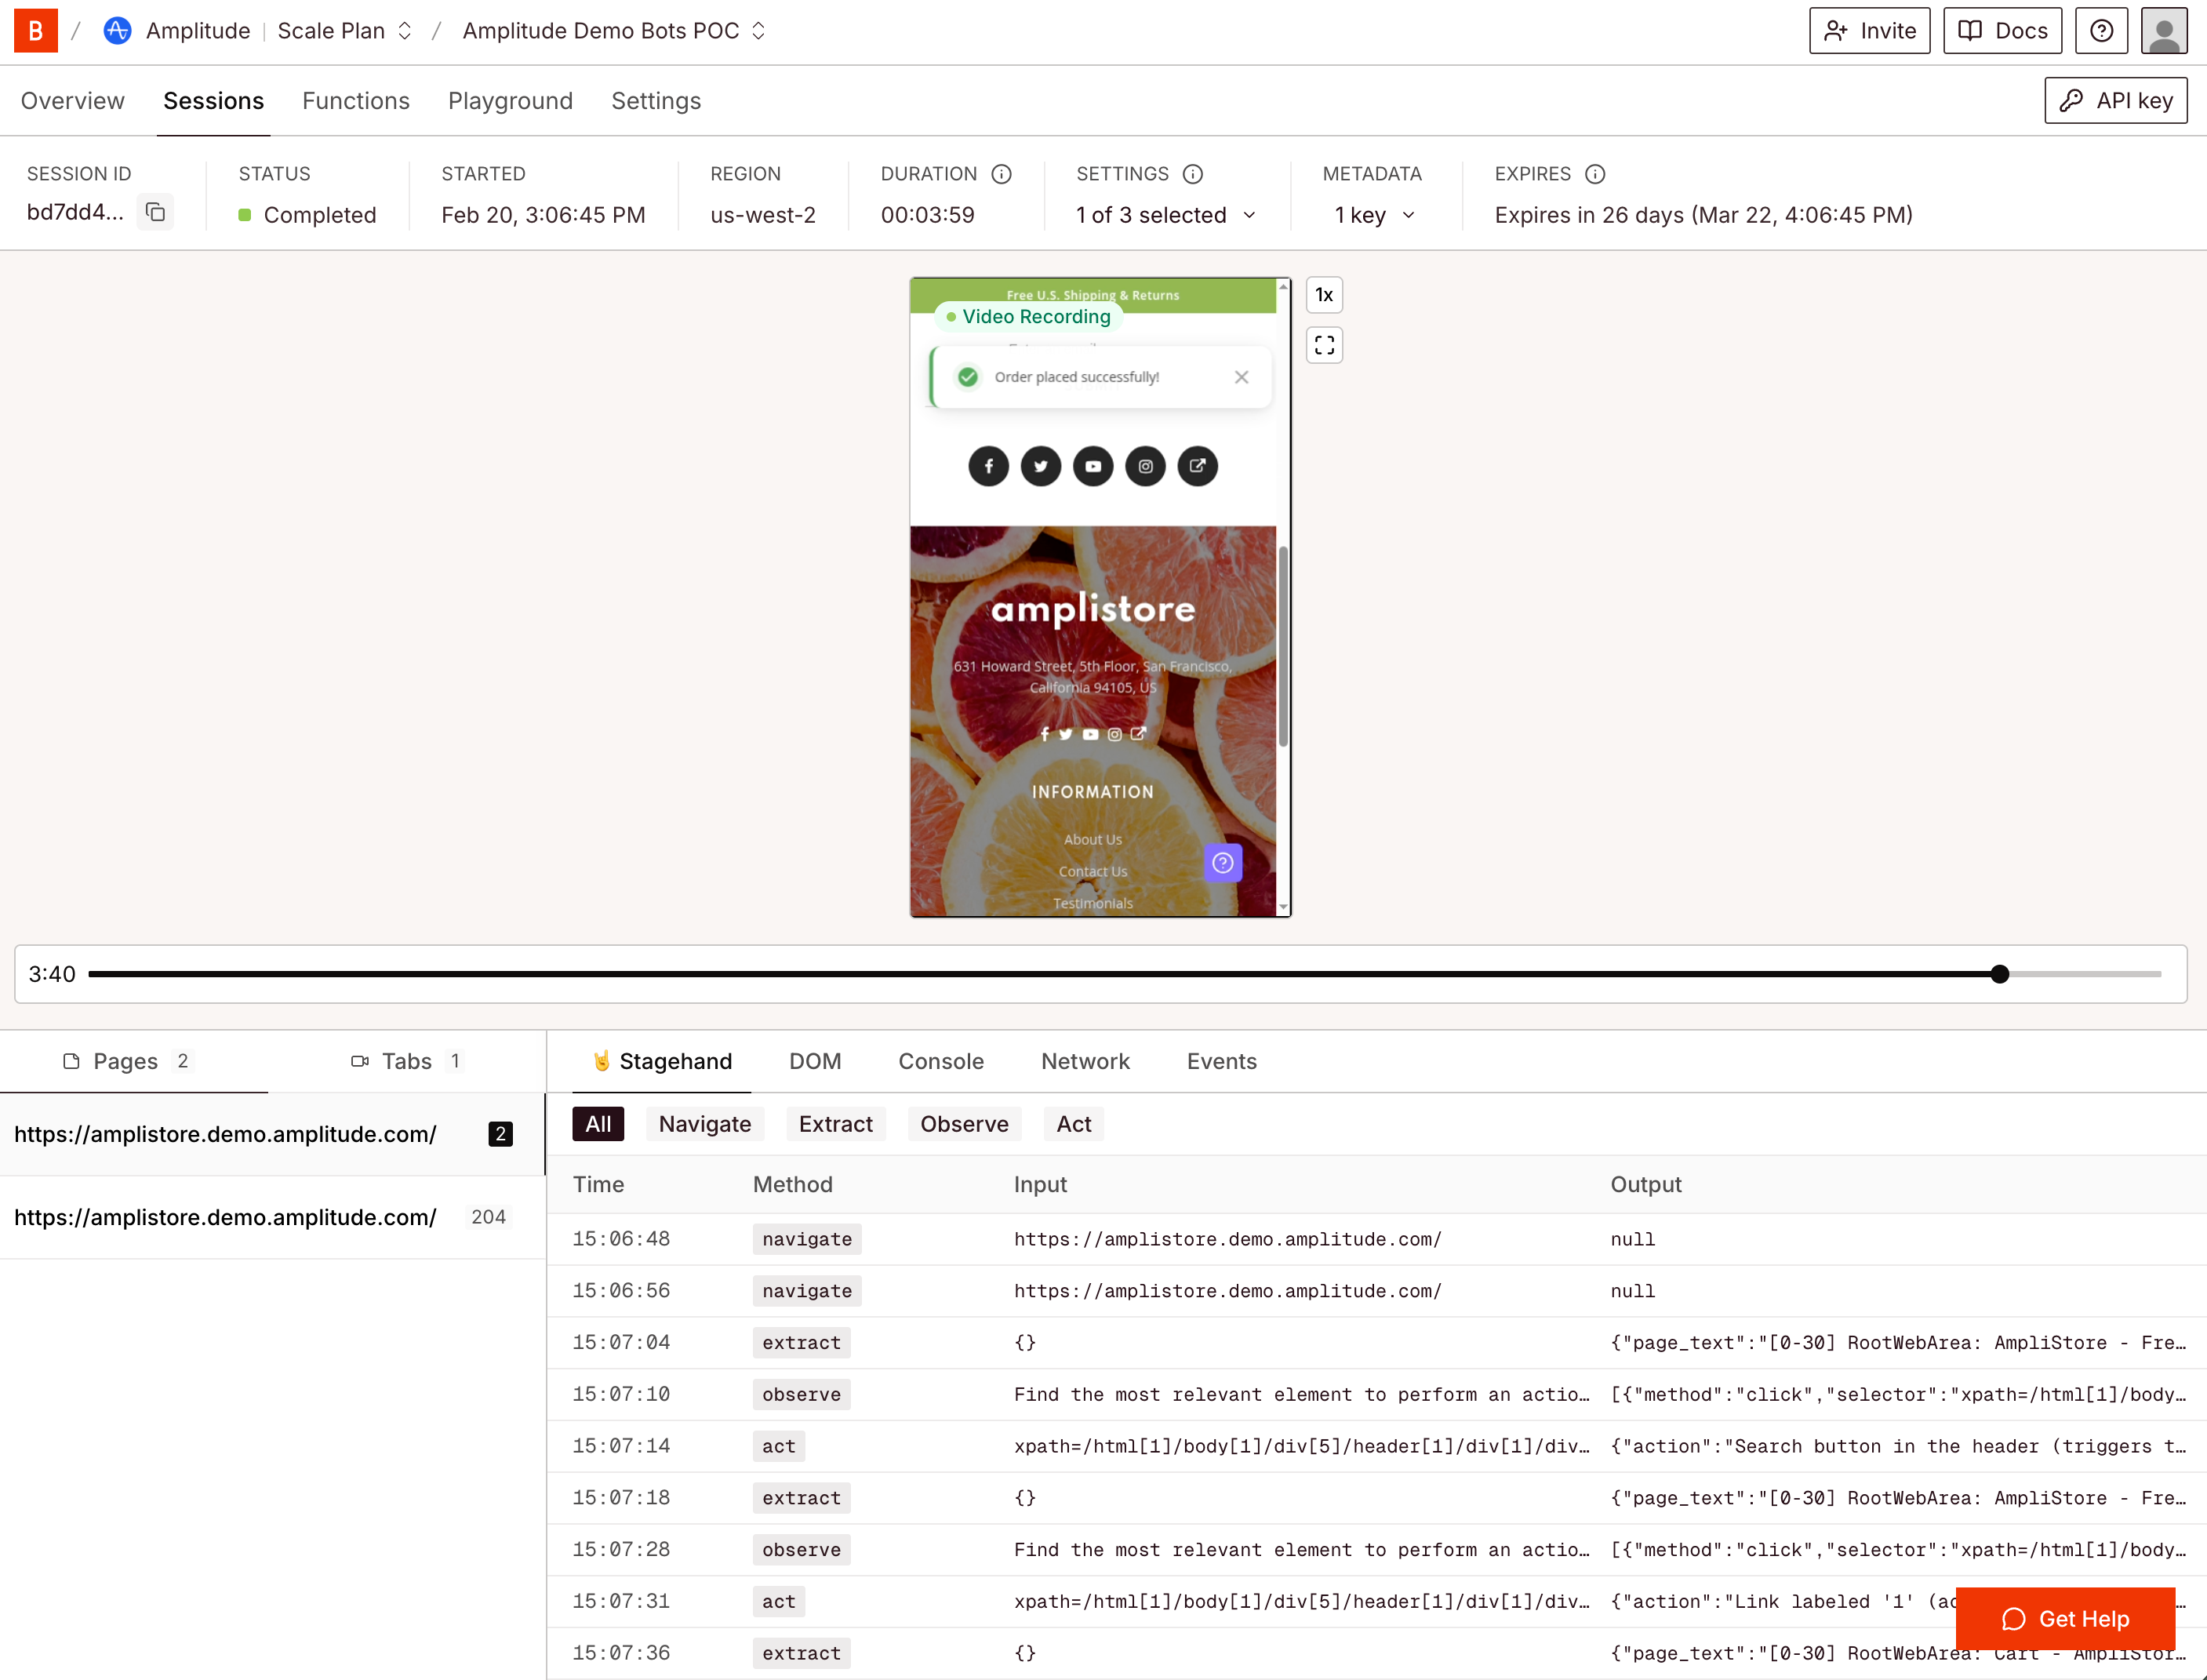
Task: Open the Playground tab
Action: pyautogui.click(x=510, y=101)
